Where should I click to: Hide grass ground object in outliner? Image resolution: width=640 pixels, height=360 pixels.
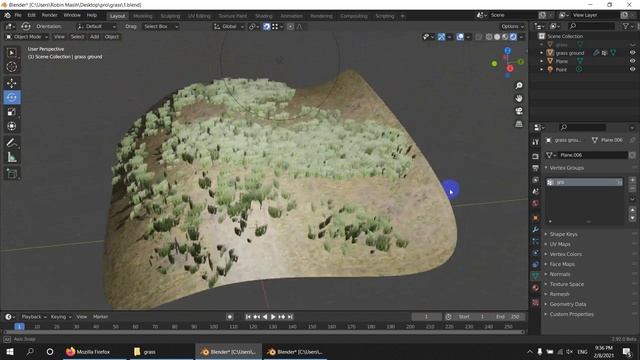(632, 53)
